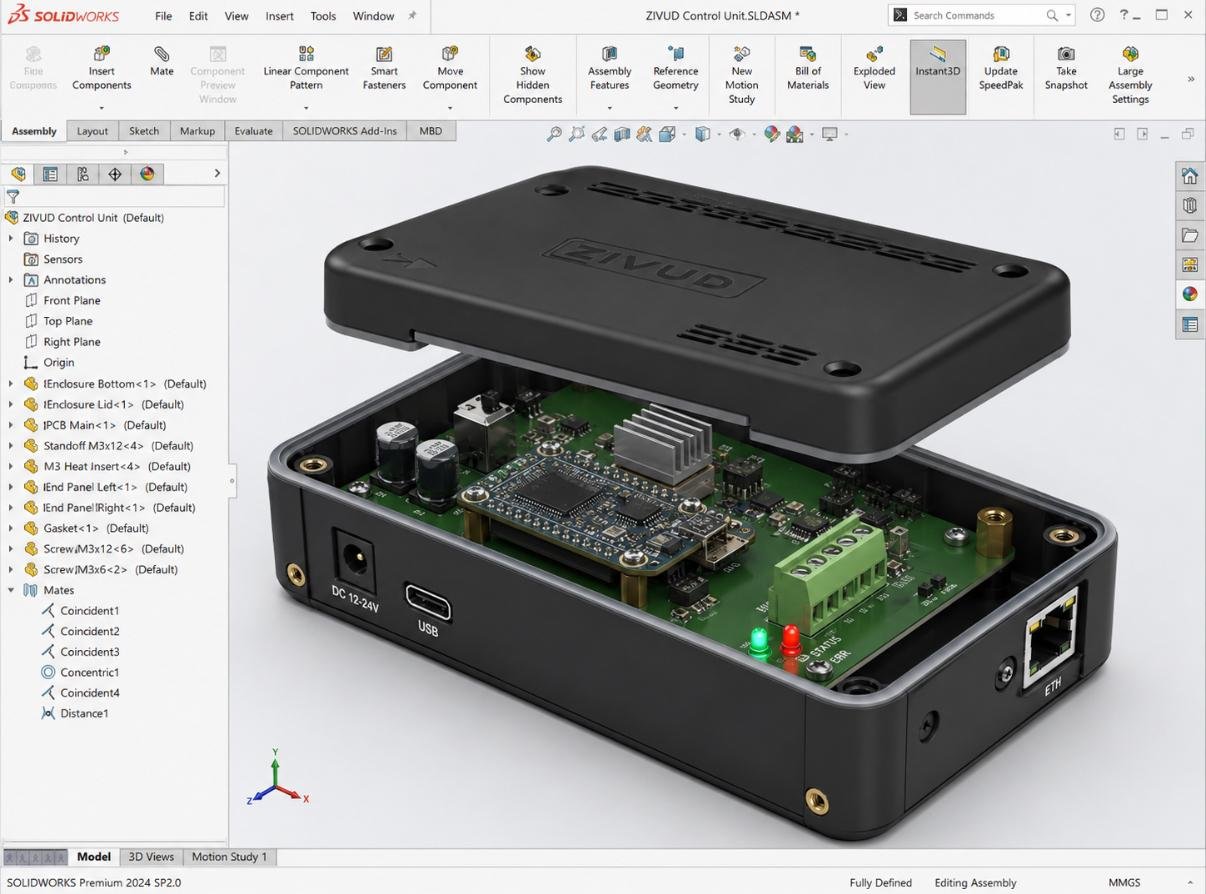Click MMGS units in status bar
The image size is (1206, 894).
pos(1124,882)
